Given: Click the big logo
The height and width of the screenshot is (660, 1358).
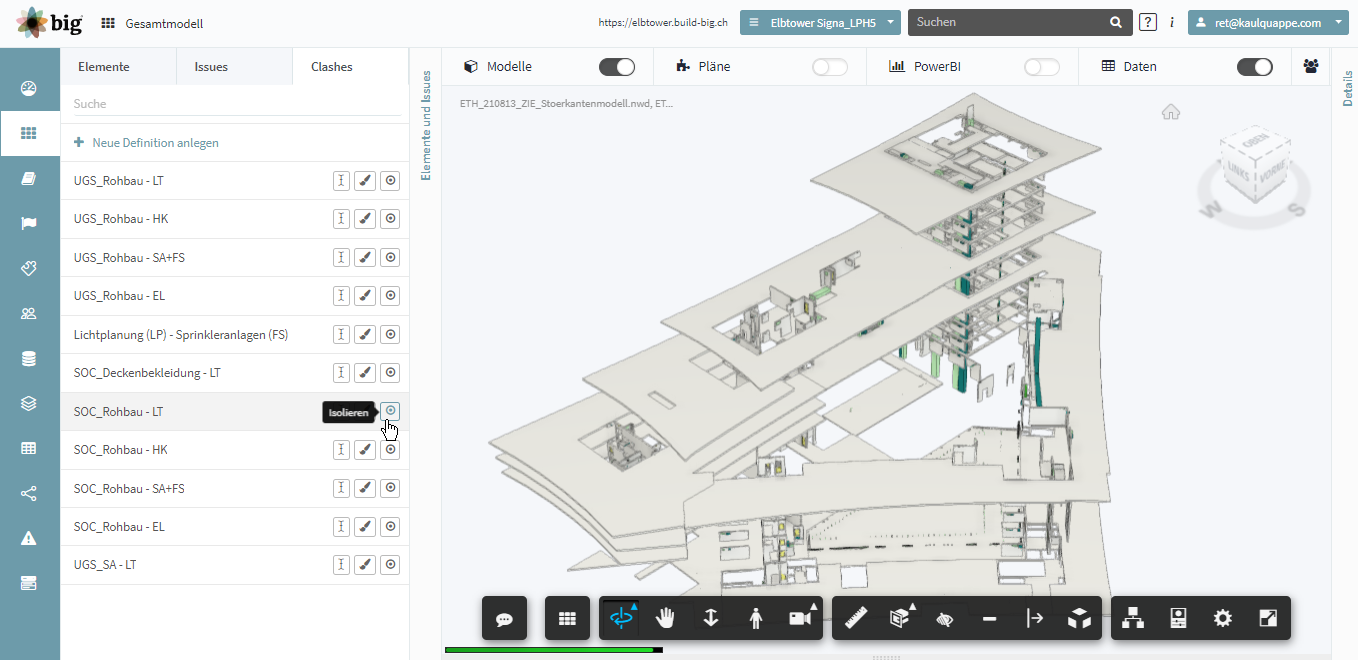Looking at the screenshot, I should tap(47, 22).
